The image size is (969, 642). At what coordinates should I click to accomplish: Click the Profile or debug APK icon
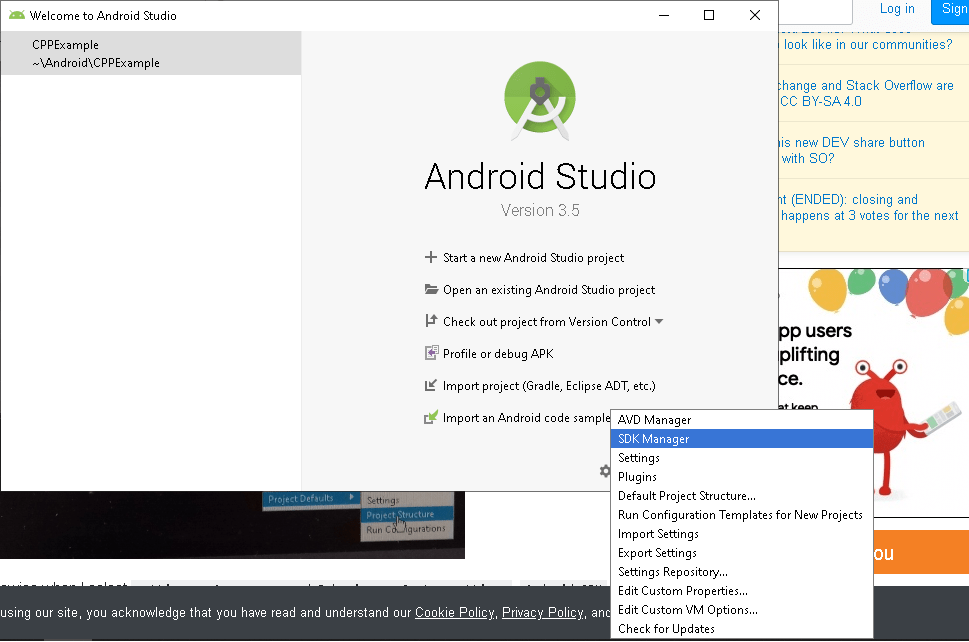431,353
